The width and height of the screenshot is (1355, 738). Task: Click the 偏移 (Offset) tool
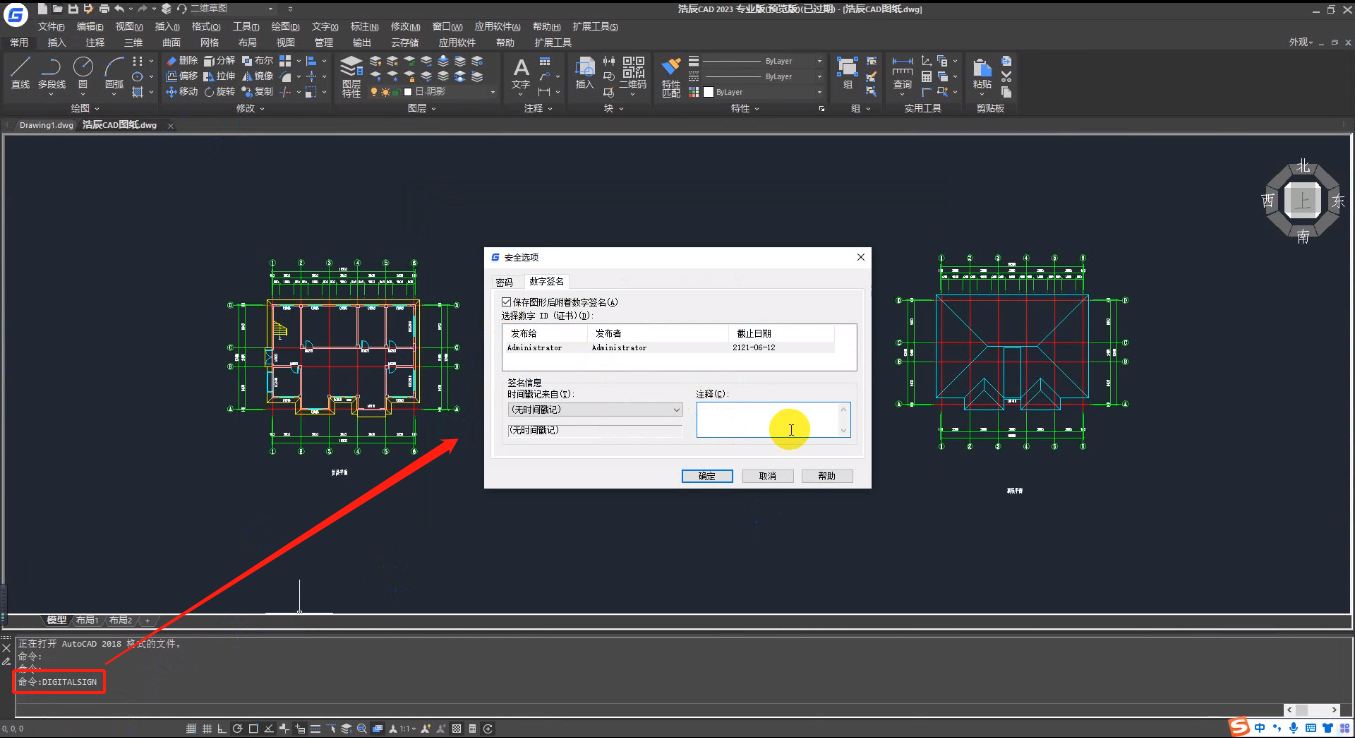[181, 76]
